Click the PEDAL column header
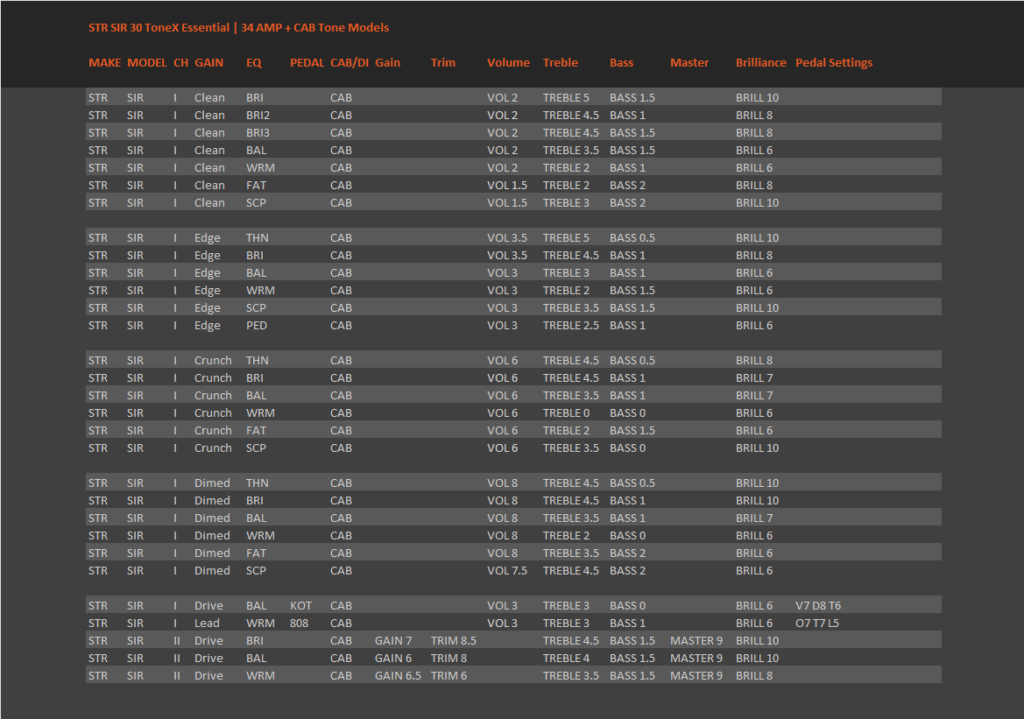Screen dimensions: 1024x719 [307, 63]
